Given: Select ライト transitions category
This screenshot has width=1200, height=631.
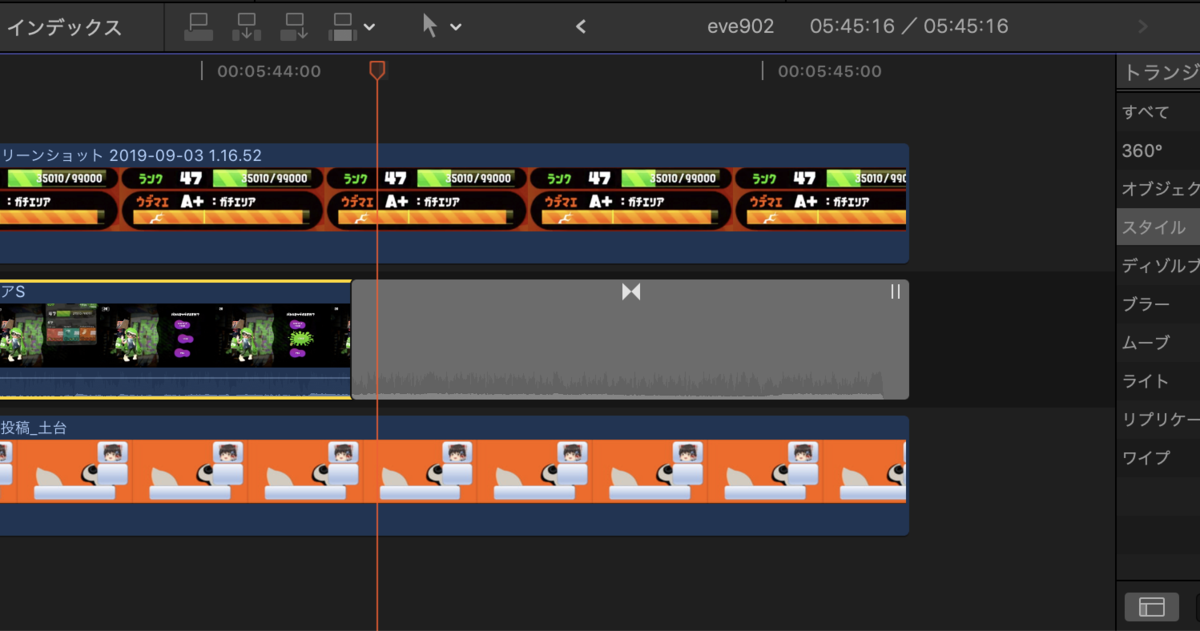Looking at the screenshot, I should point(1146,381).
